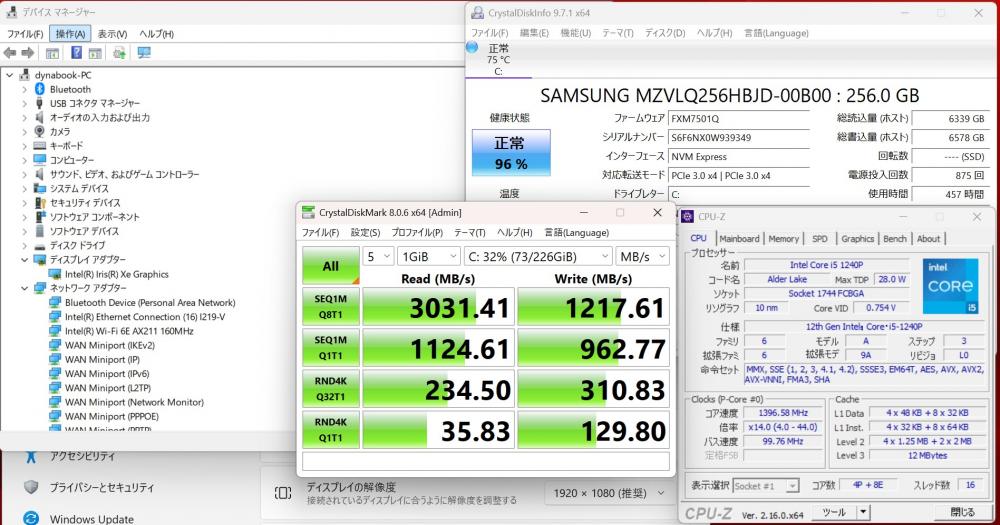The image size is (1000, 525).
Task: Select WAN Miniport (L2TP) entry
Action: pos(108,388)
